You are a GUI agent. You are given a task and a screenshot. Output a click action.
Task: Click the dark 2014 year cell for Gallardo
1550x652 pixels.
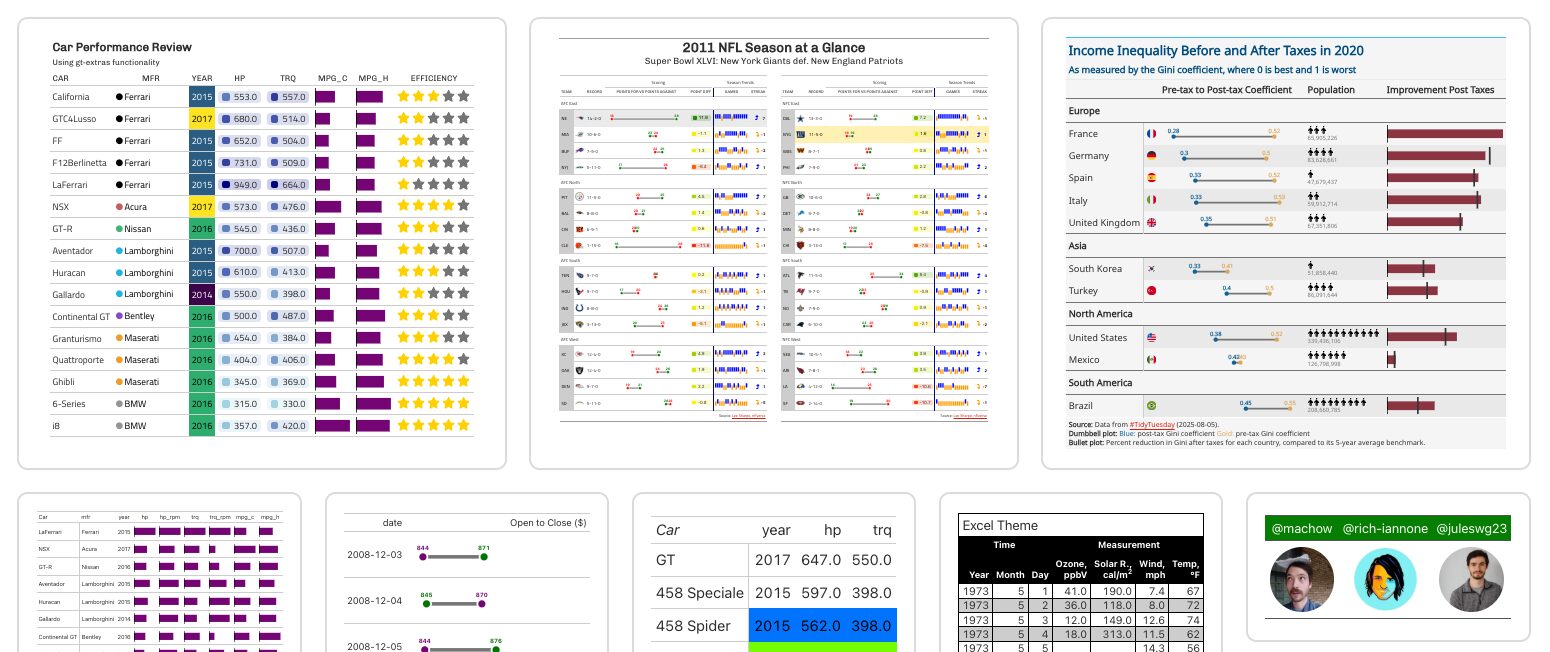202,295
